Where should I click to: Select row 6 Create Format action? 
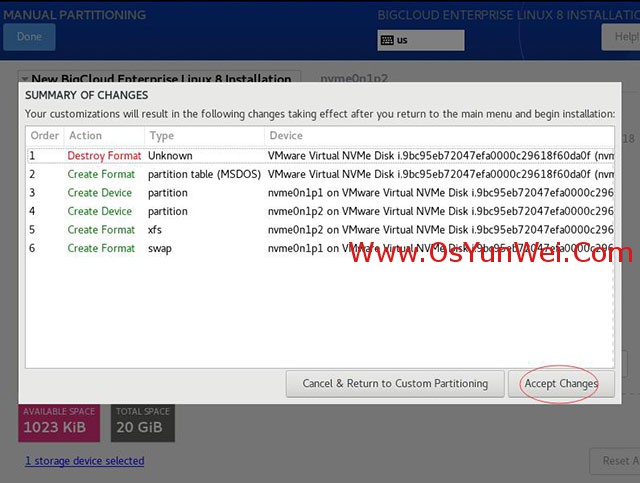click(101, 248)
